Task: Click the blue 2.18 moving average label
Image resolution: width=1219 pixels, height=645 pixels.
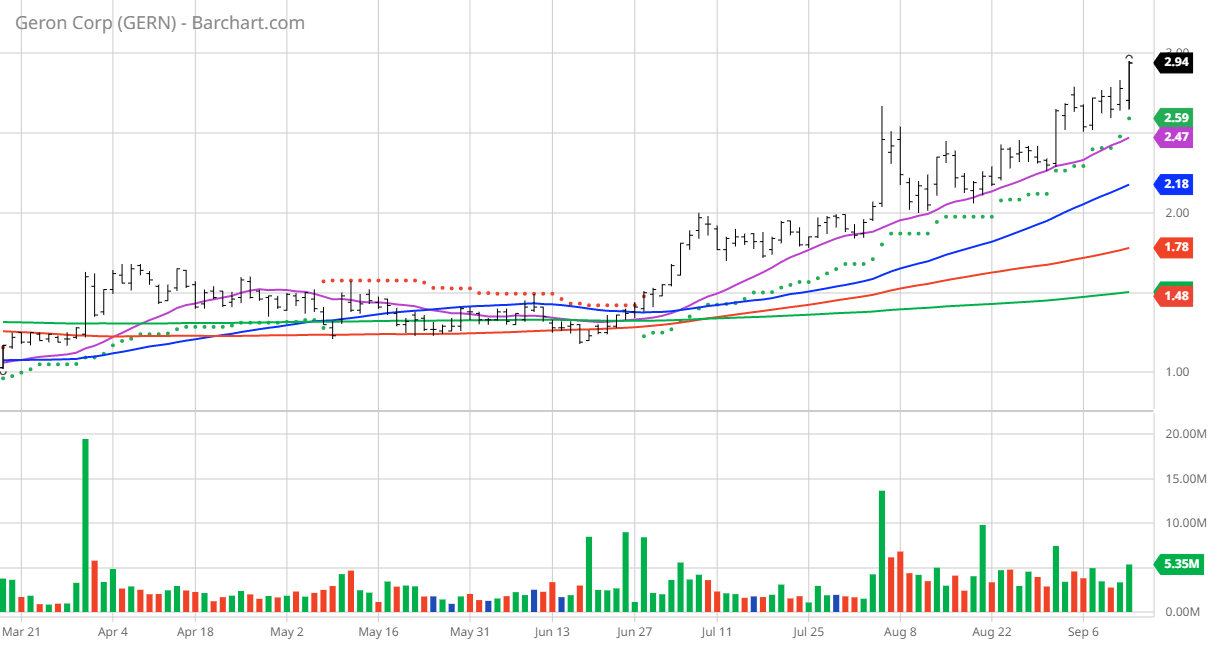Action: [1174, 184]
